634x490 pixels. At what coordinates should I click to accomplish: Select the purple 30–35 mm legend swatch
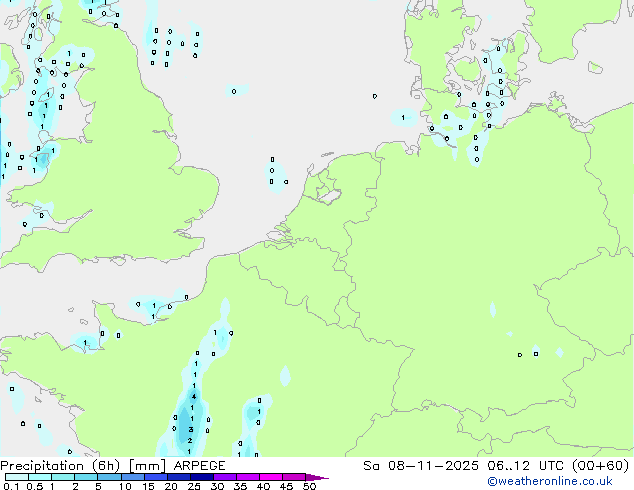click(228, 478)
